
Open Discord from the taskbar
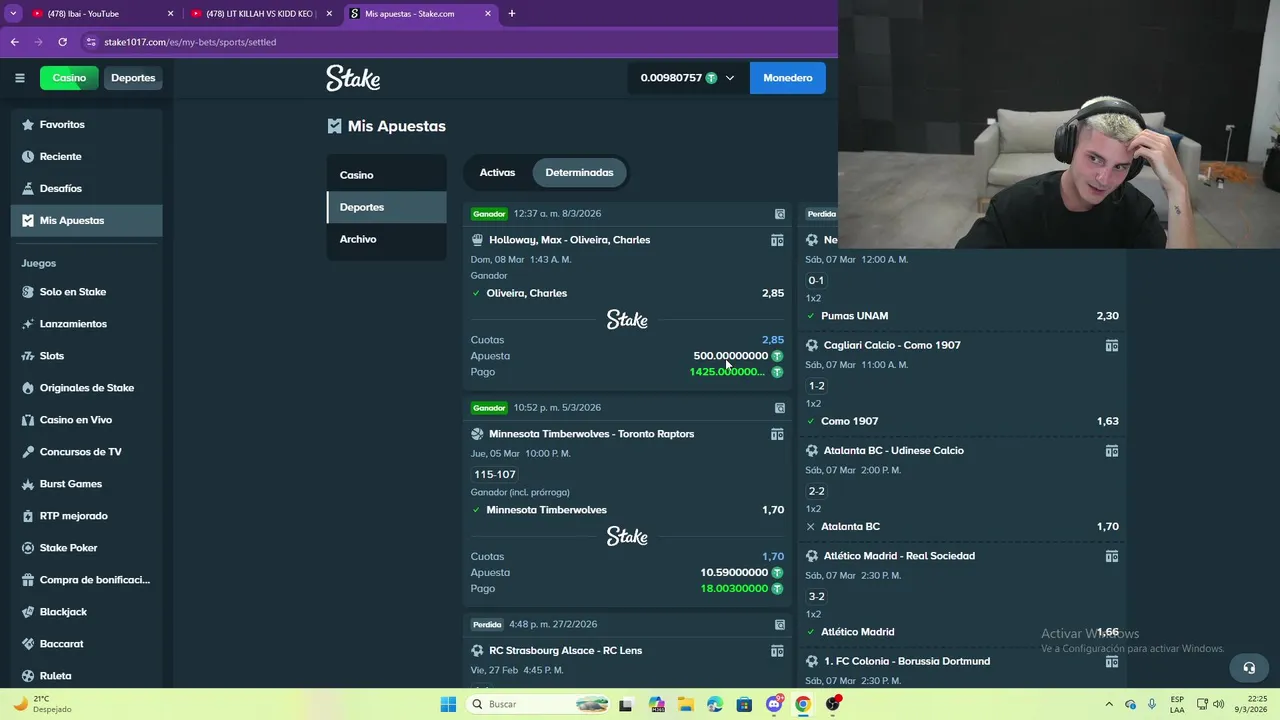pos(774,704)
